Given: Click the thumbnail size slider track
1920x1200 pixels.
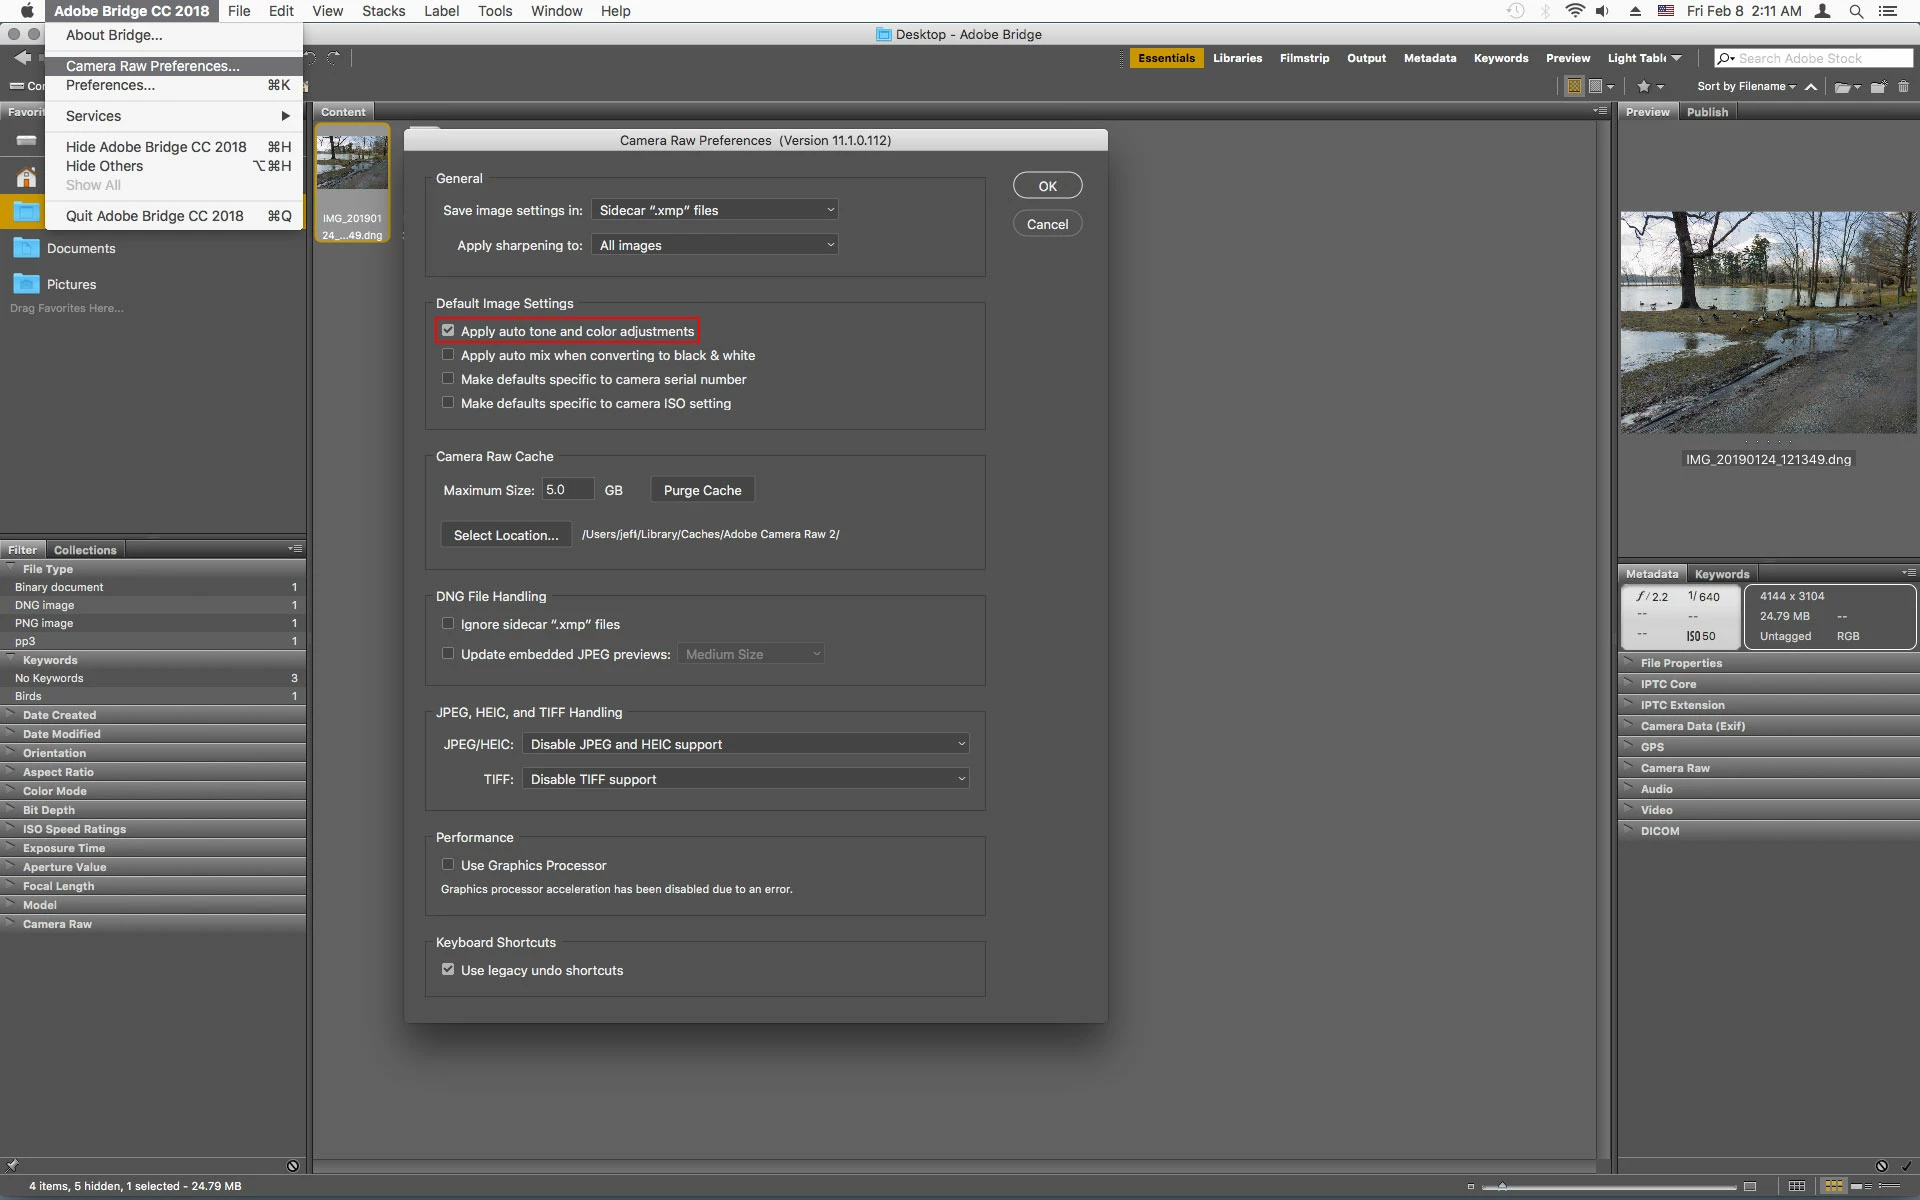Looking at the screenshot, I should pyautogui.click(x=1610, y=1187).
